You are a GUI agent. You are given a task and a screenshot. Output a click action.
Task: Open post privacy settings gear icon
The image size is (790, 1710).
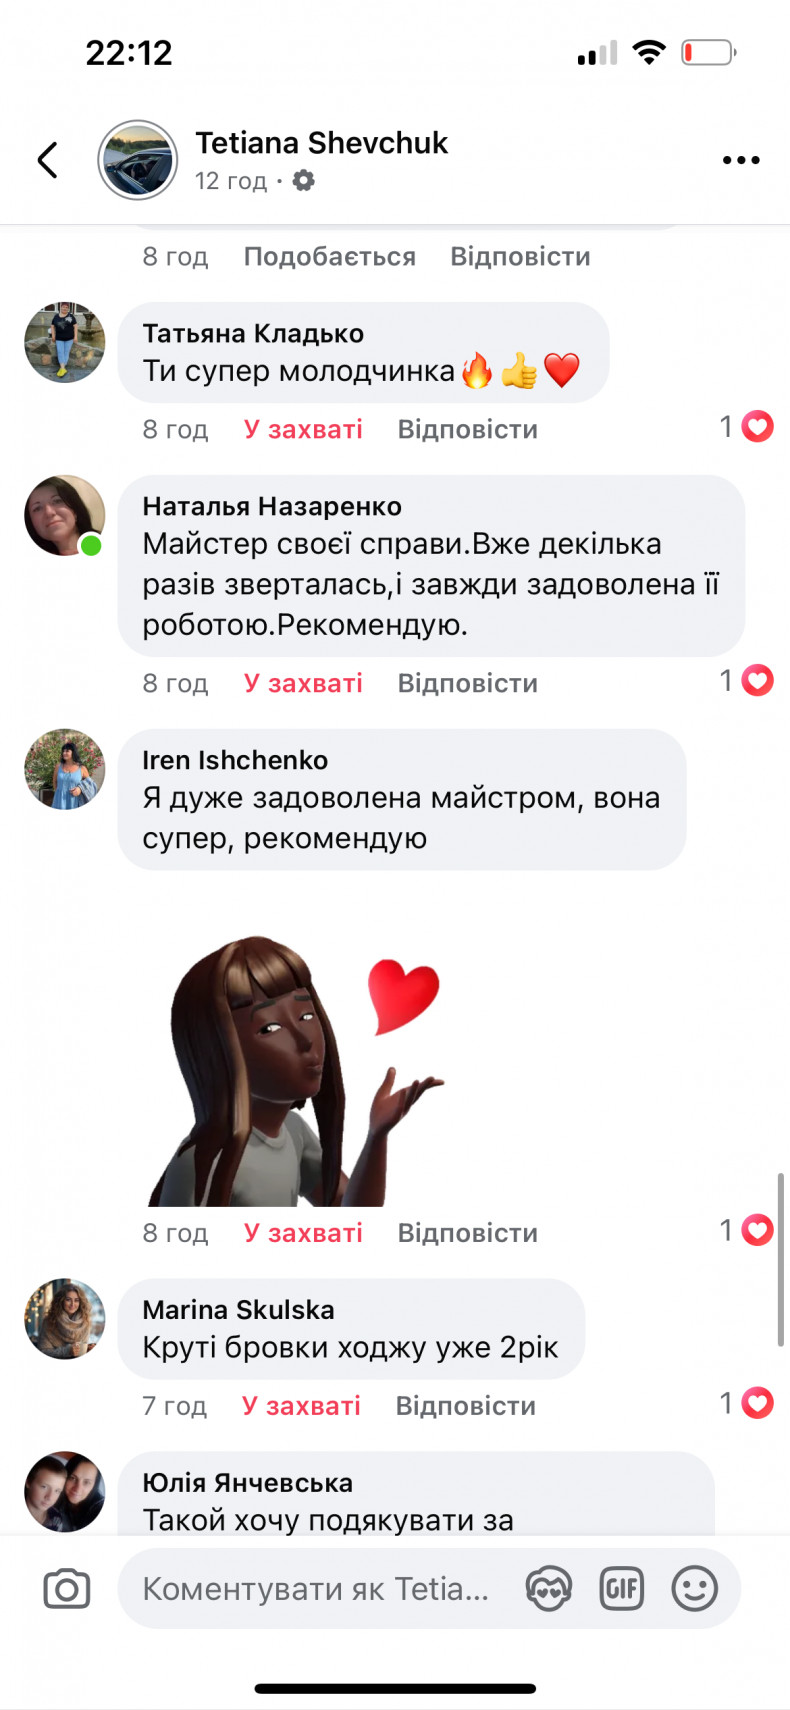tap(303, 180)
